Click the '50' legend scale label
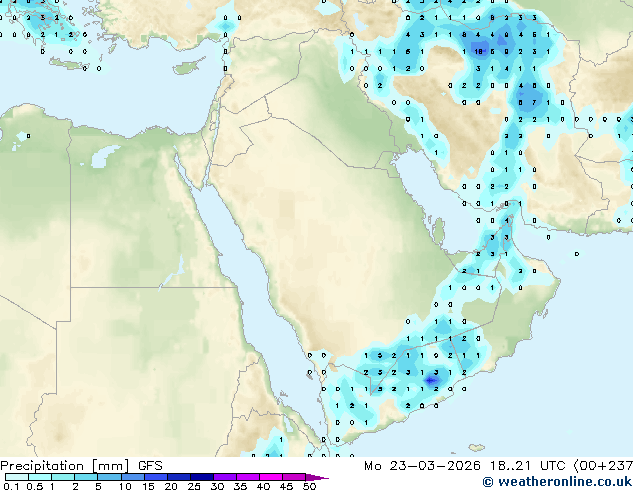This screenshot has width=634, height=490. (x=309, y=486)
